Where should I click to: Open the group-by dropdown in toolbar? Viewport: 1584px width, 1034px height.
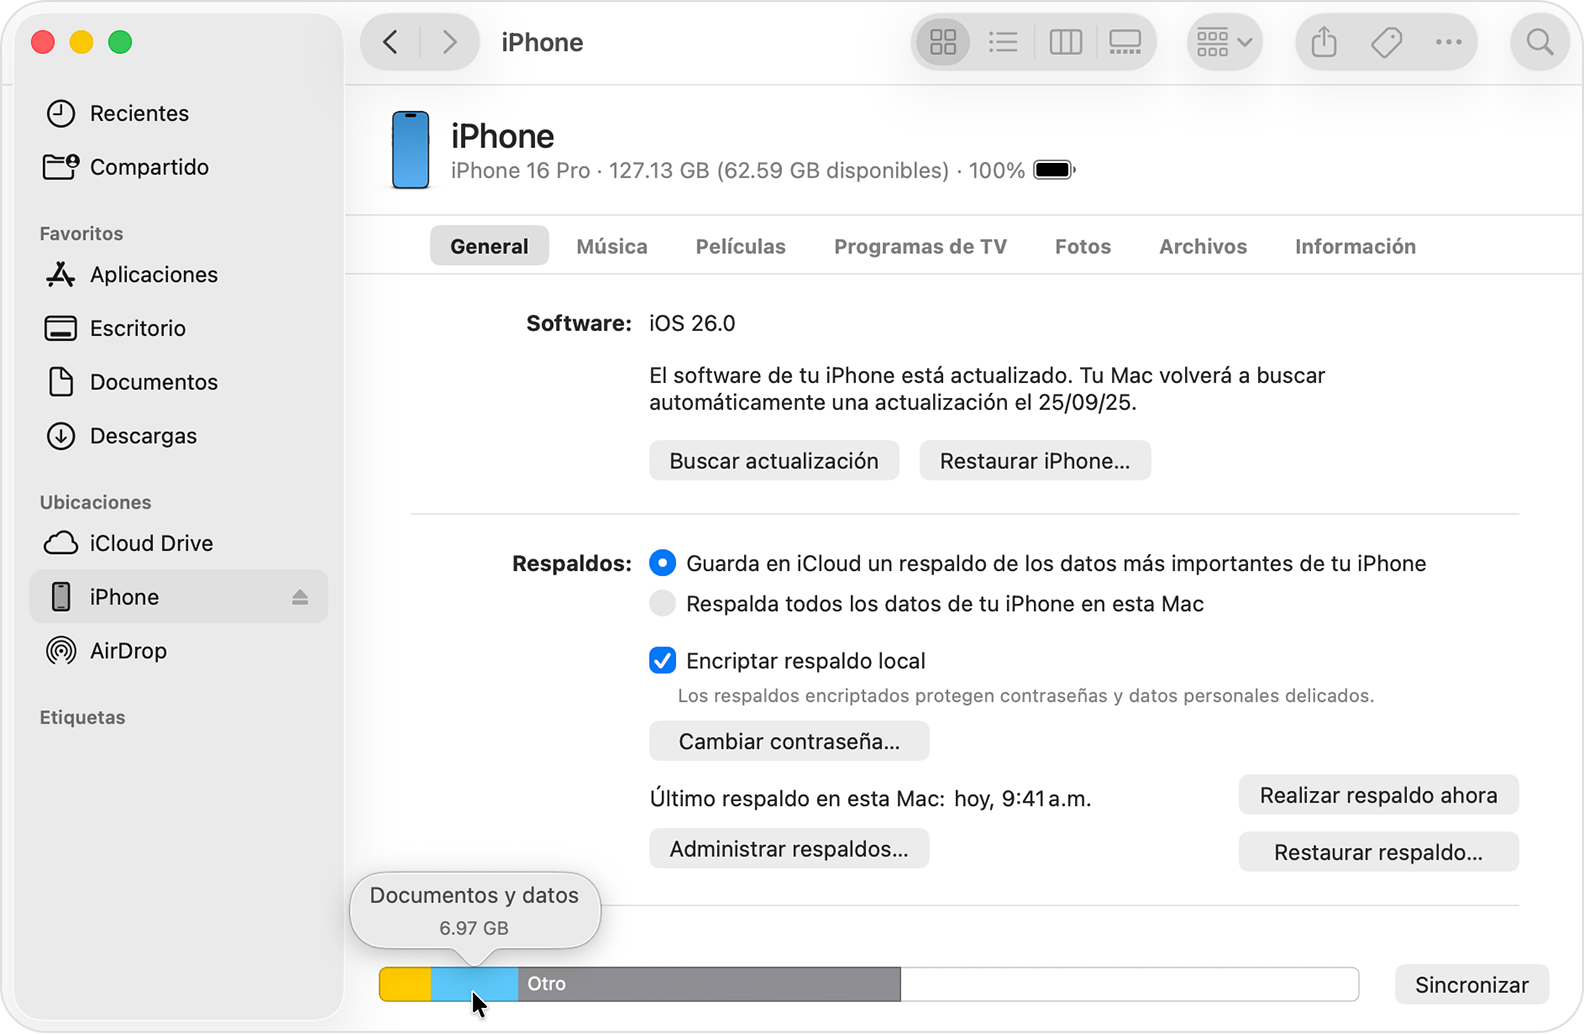1224,42
